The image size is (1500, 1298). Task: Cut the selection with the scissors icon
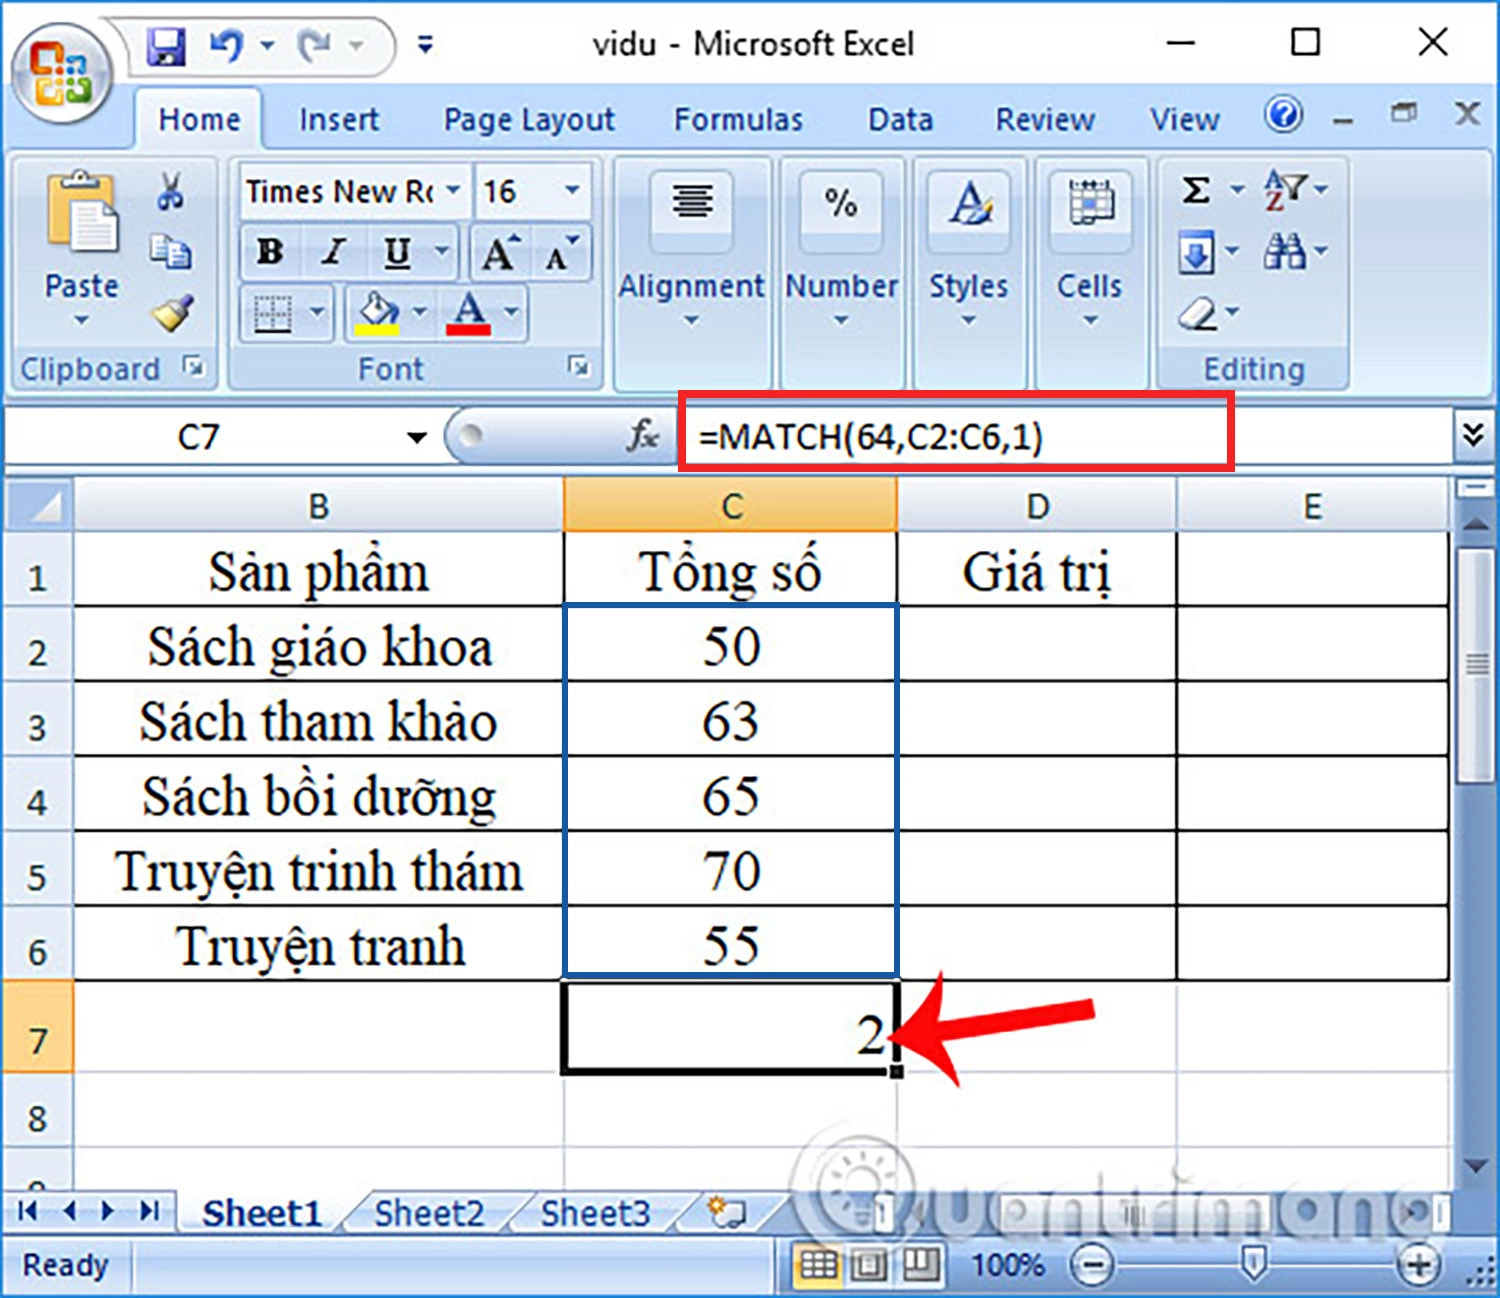[x=171, y=191]
